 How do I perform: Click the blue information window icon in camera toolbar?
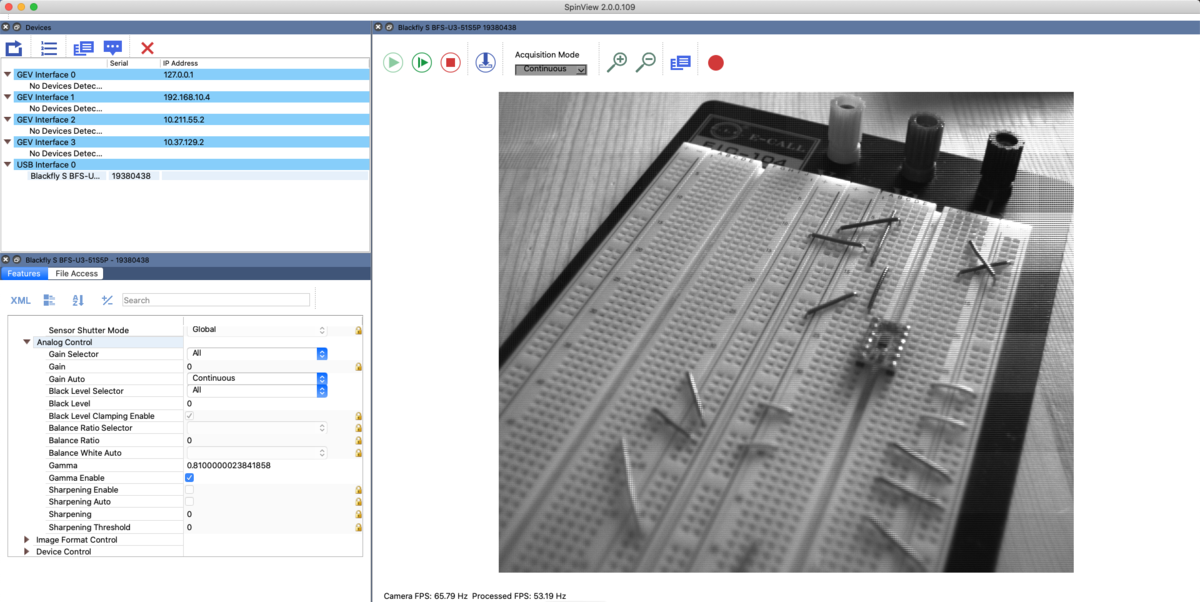tap(681, 62)
